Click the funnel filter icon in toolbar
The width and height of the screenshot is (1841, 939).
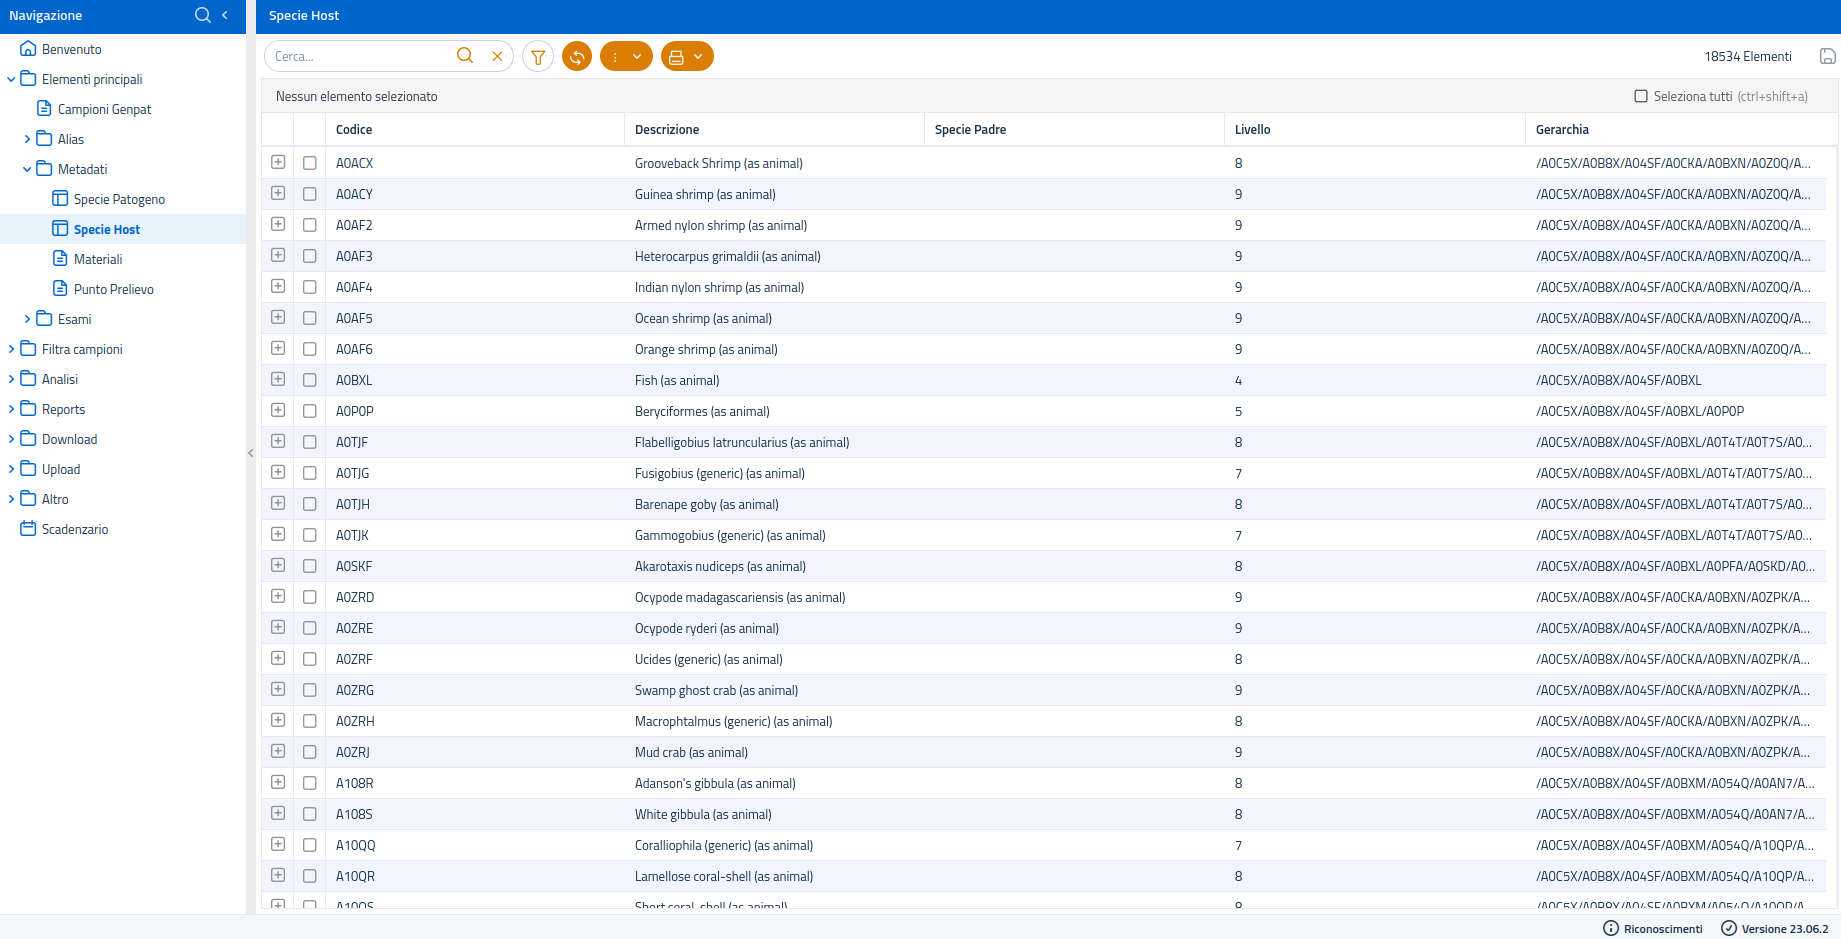coord(538,57)
